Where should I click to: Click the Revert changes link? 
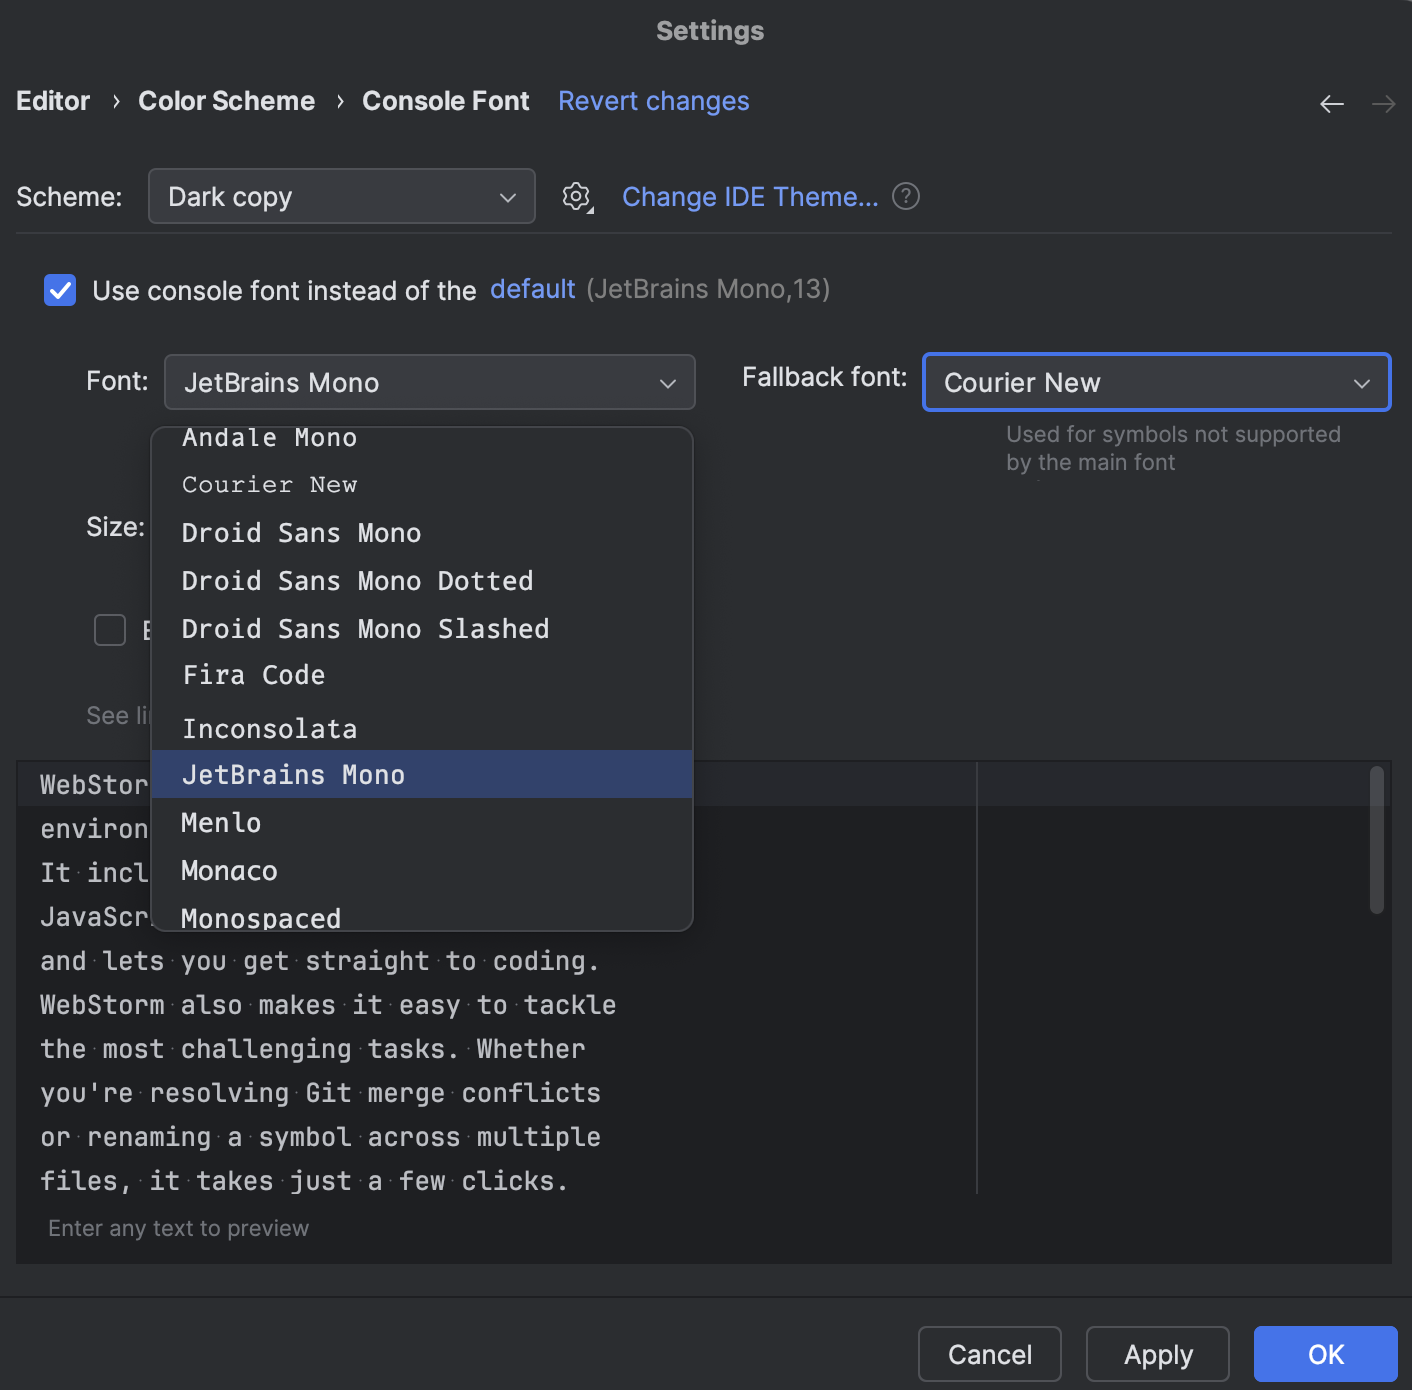click(653, 100)
